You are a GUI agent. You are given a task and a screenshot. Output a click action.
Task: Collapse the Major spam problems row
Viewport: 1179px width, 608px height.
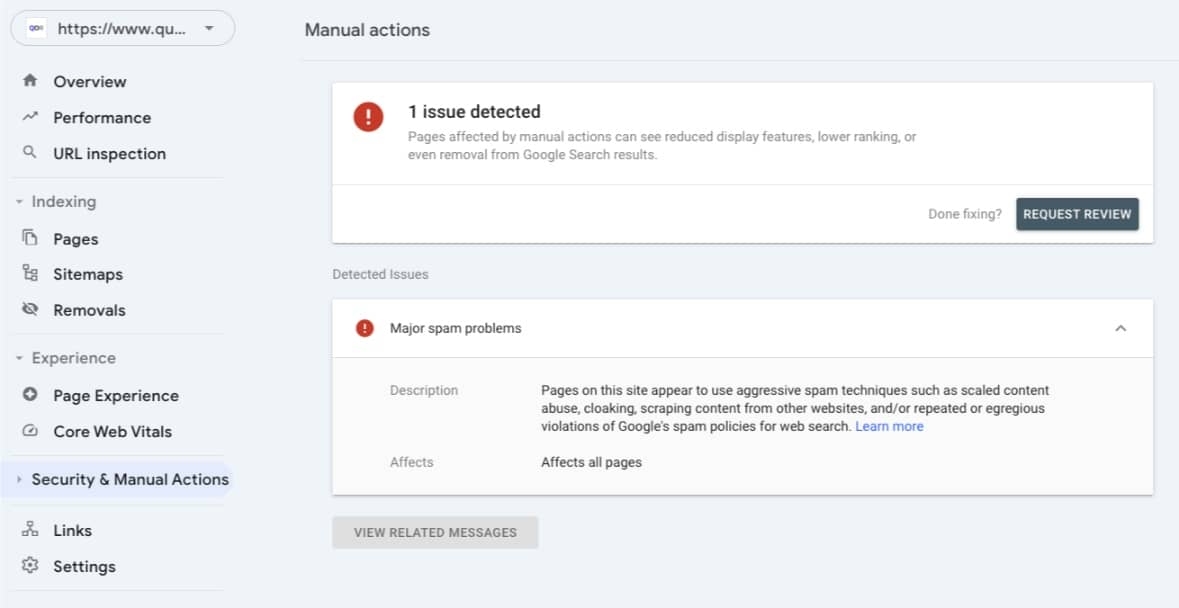[x=1120, y=328]
